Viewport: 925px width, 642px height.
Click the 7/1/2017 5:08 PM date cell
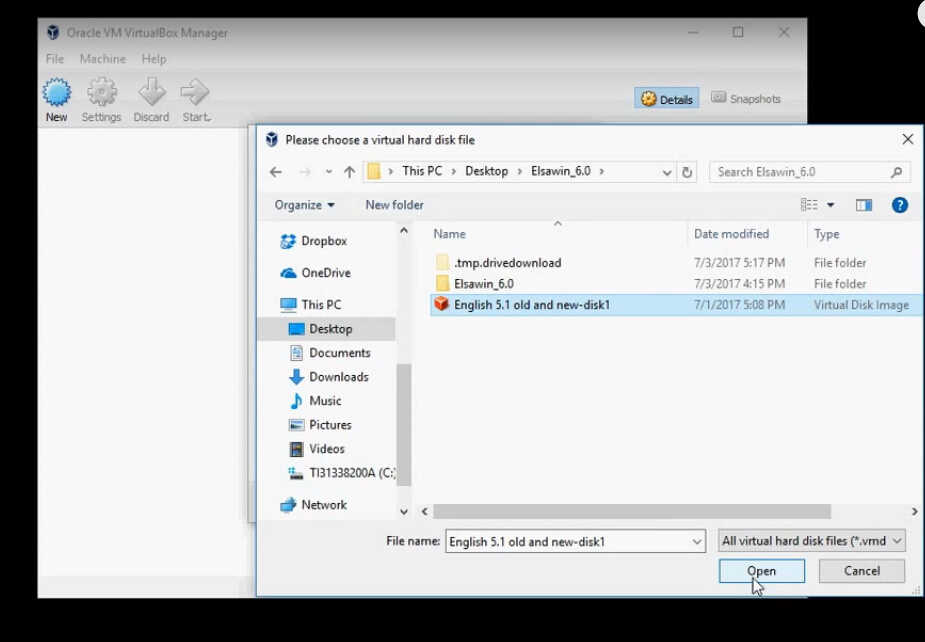point(739,305)
